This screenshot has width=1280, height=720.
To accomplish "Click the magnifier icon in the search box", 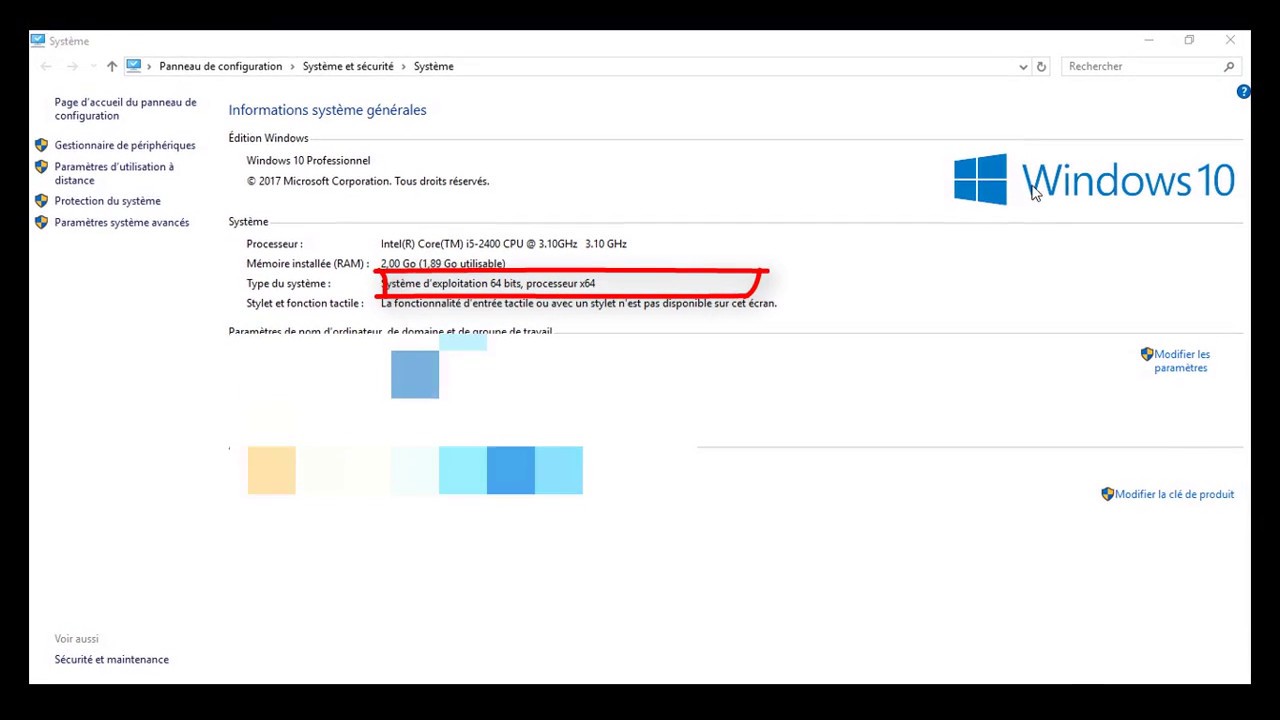I will [1229, 66].
